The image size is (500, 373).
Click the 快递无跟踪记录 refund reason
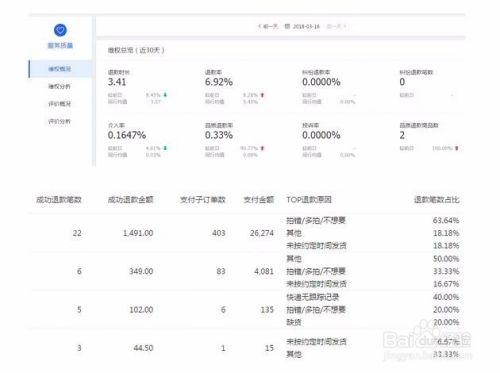point(313,297)
